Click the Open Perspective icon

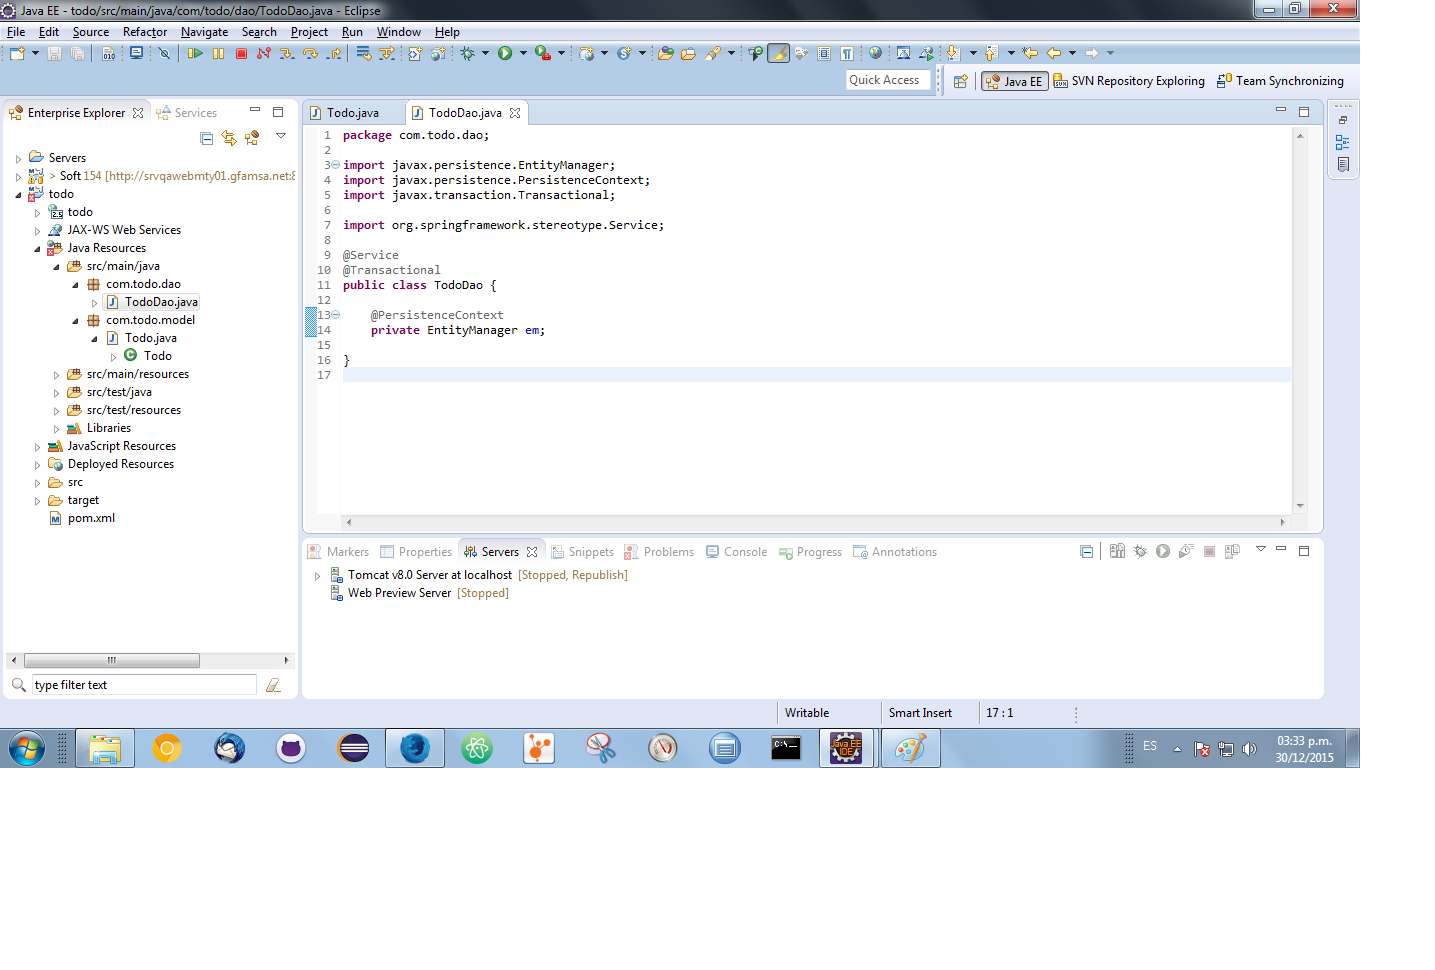[960, 81]
